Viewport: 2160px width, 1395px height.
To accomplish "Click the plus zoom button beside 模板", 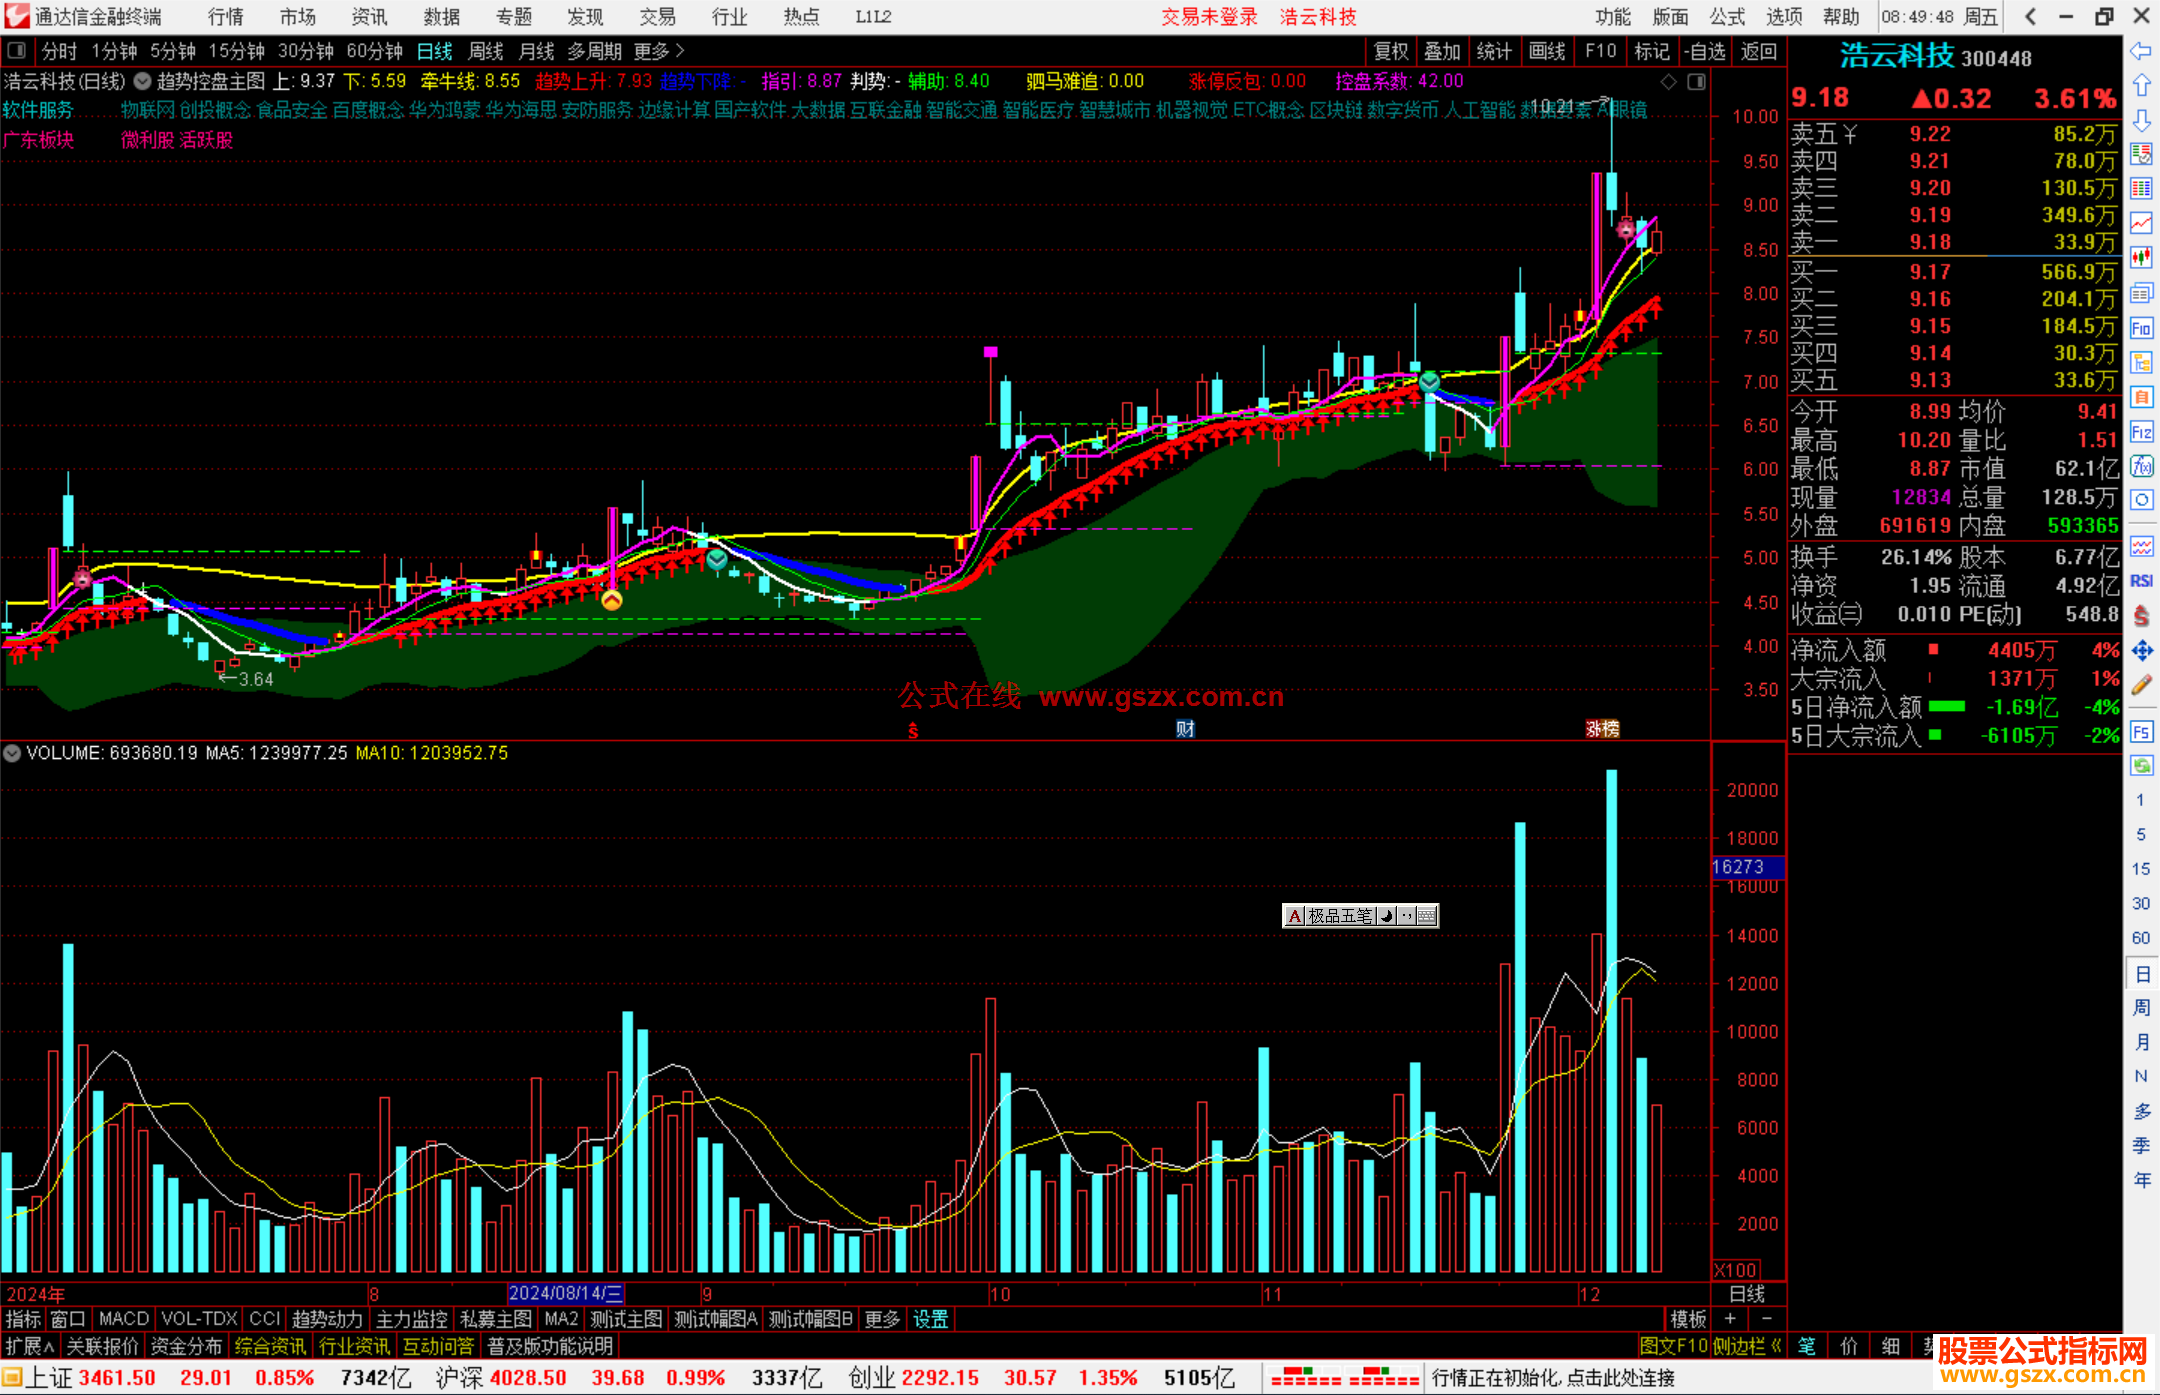I will (x=1730, y=1319).
